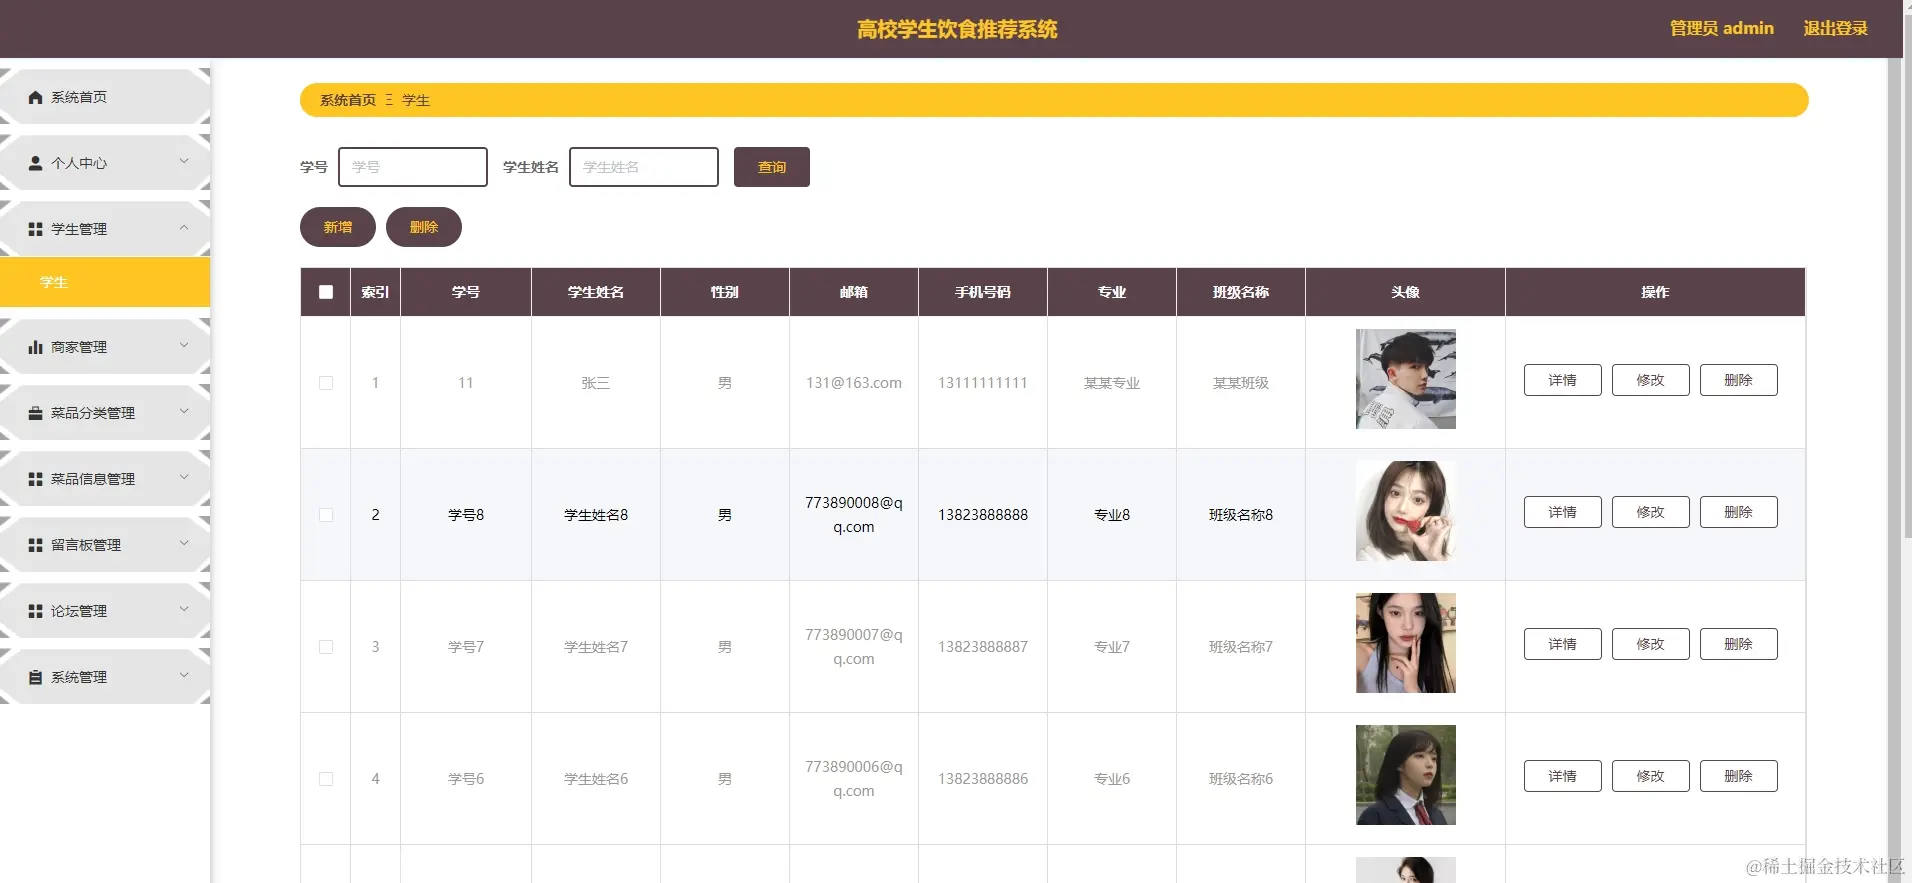Image resolution: width=1912 pixels, height=883 pixels.
Task: Collapse 学生管理 menu chevron
Action: click(184, 227)
